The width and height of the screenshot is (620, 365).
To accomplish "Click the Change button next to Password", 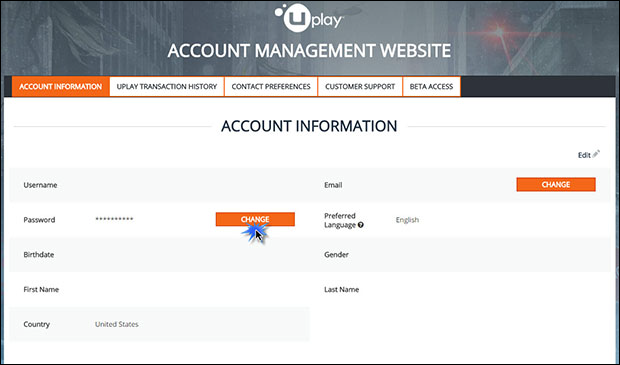I will 255,219.
